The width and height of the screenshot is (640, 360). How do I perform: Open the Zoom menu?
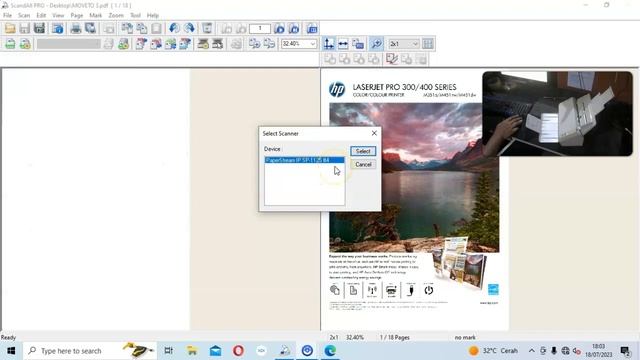pos(116,15)
